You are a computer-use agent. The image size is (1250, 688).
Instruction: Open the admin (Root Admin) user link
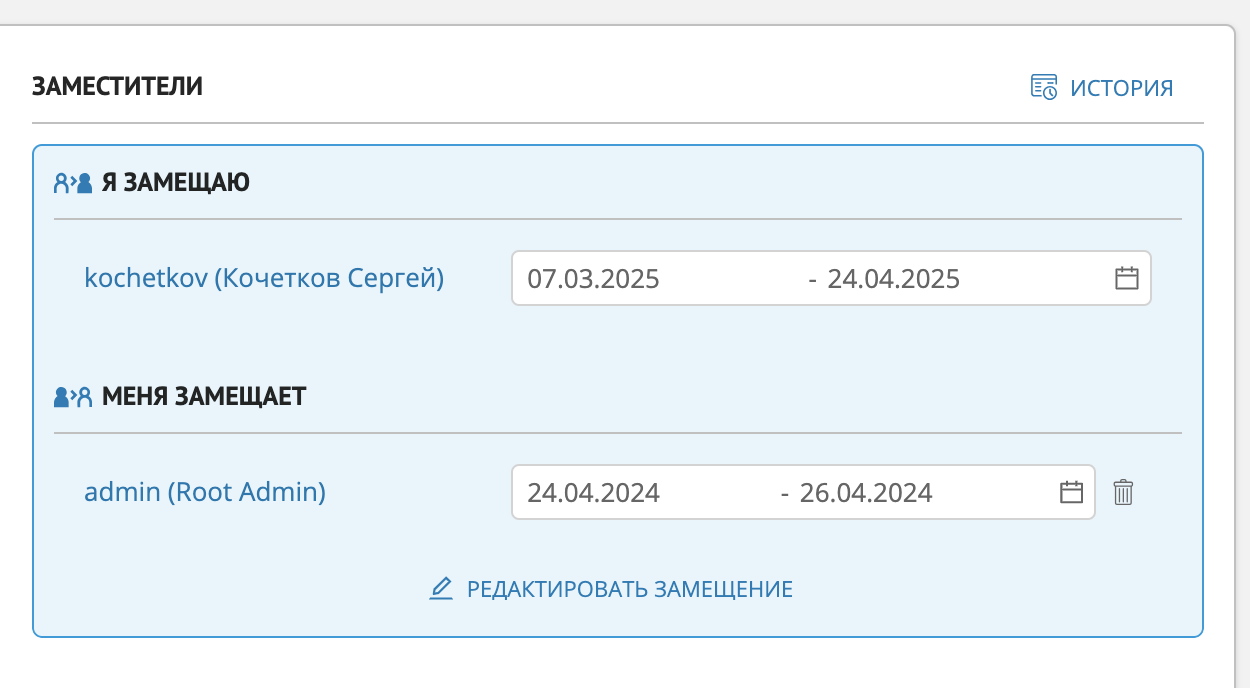[x=205, y=492]
